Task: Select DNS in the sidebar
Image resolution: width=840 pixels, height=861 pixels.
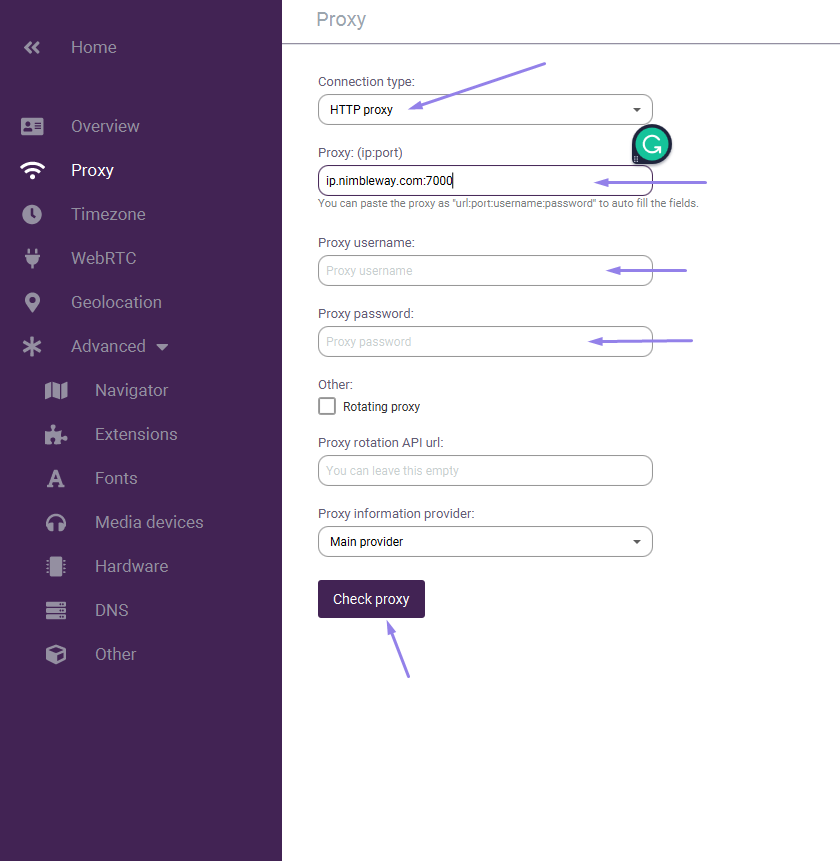Action: (x=111, y=610)
